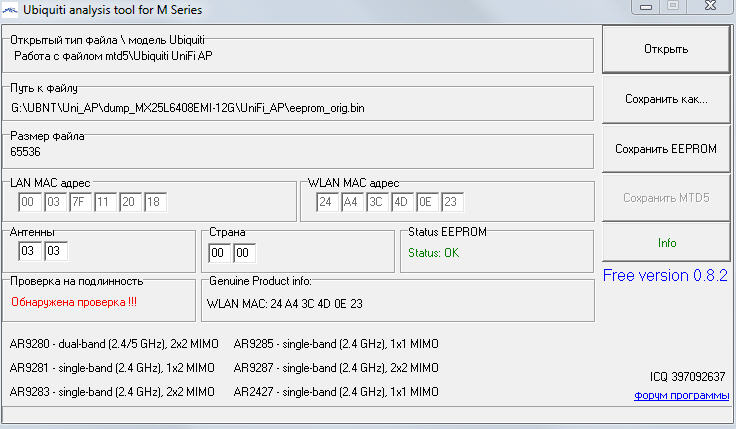Click AR9287 single-band 2x2 MIMO line
This screenshot has width=736, height=429.
pyautogui.click(x=336, y=368)
